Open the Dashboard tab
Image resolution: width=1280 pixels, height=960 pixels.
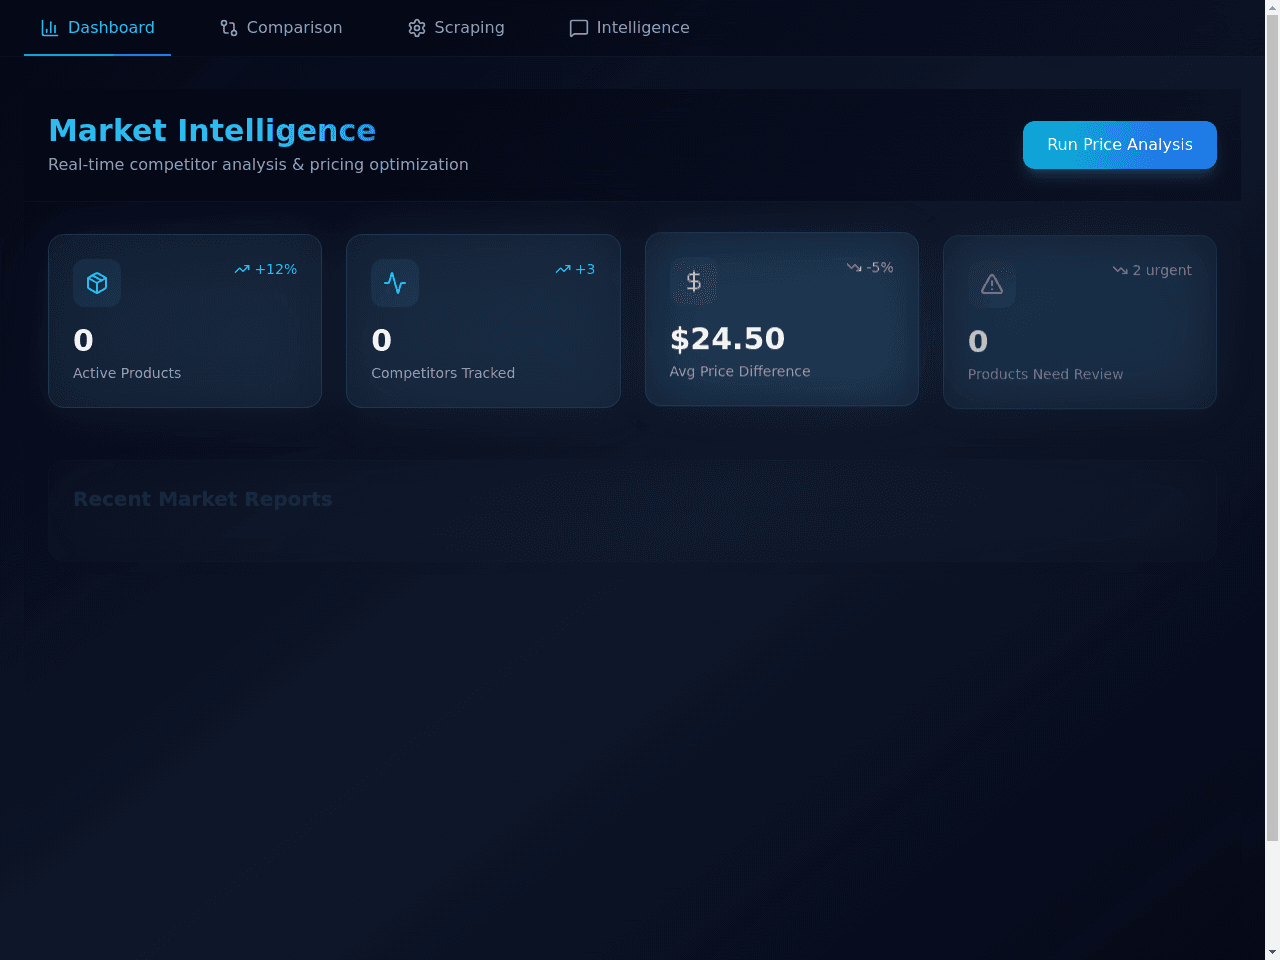(97, 28)
